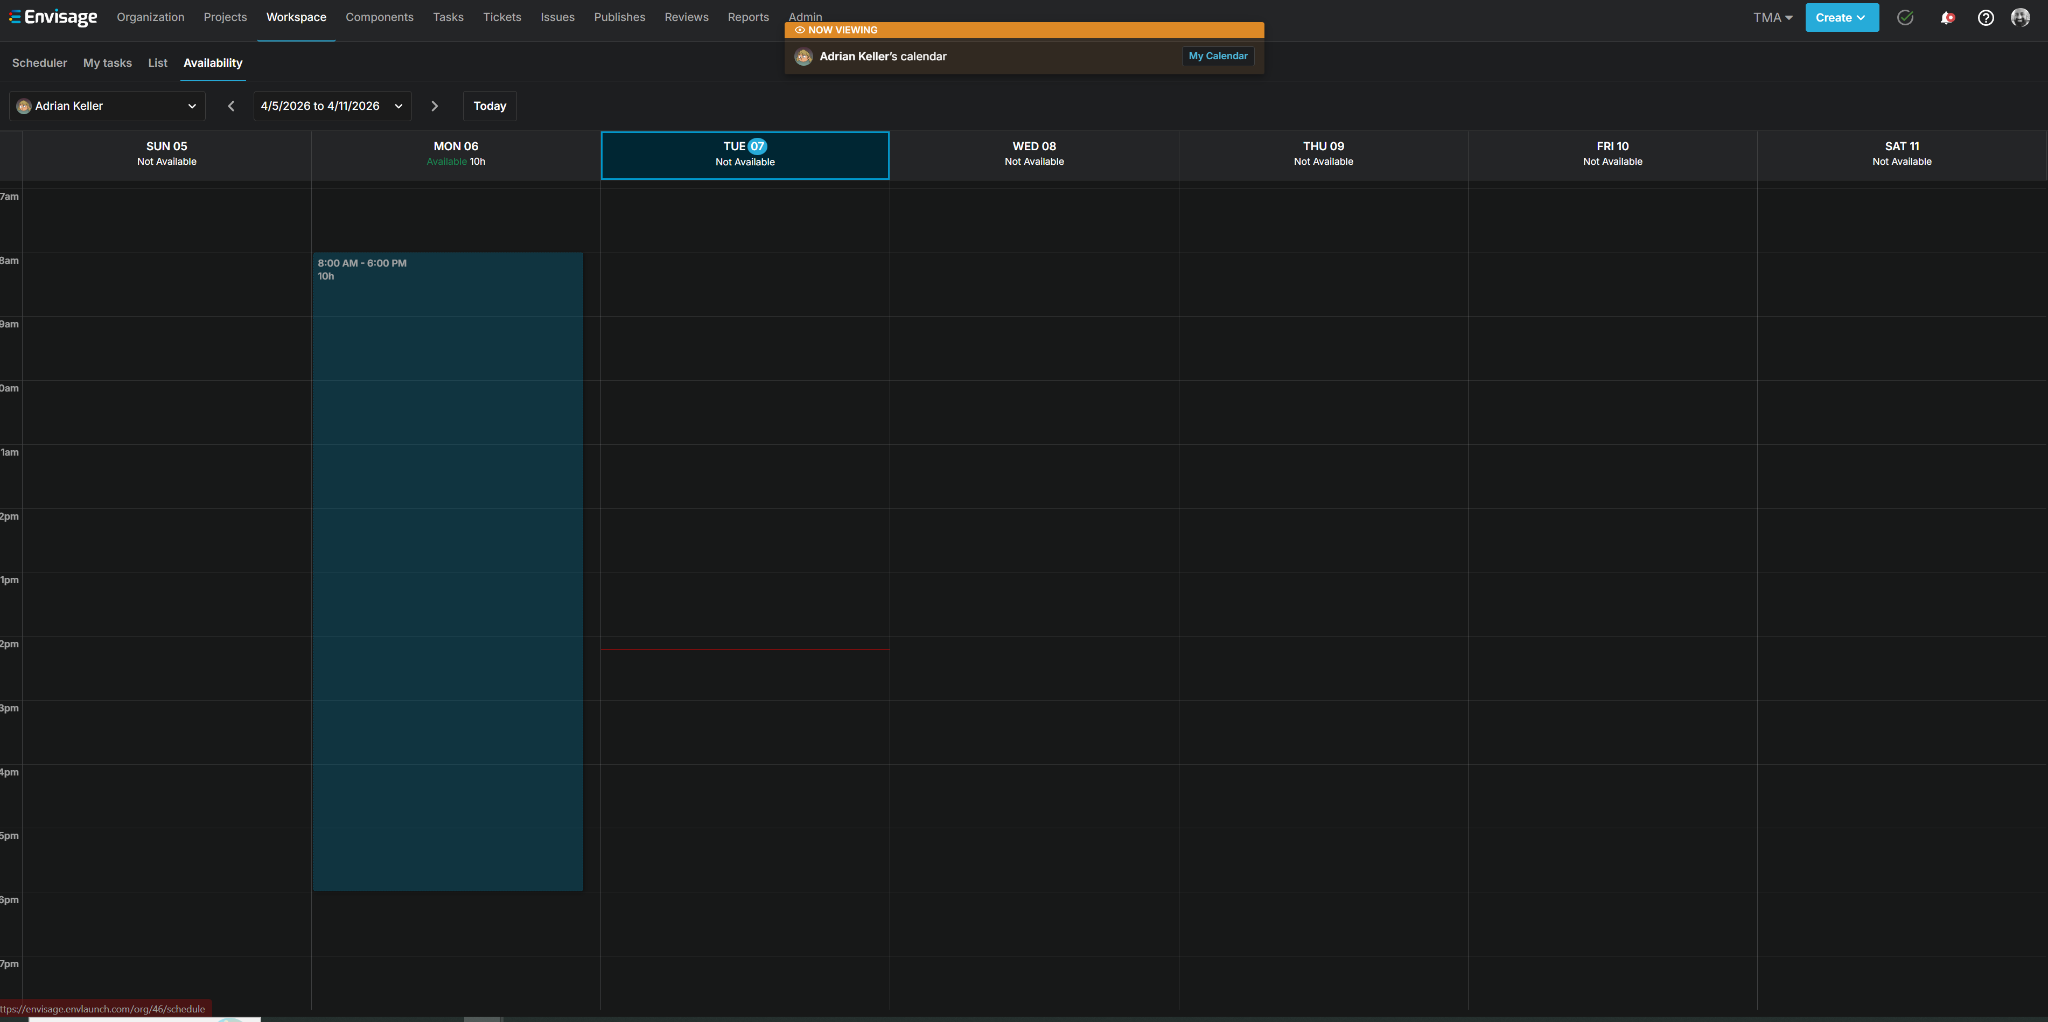
Task: Open the Create dropdown button
Action: (x=1841, y=17)
